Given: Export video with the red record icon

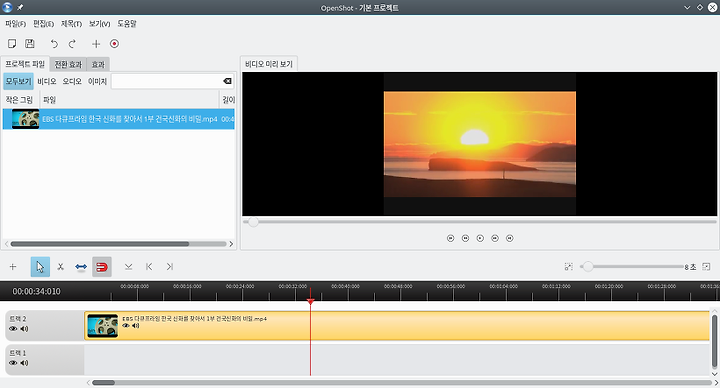Looking at the screenshot, I should pyautogui.click(x=114, y=44).
